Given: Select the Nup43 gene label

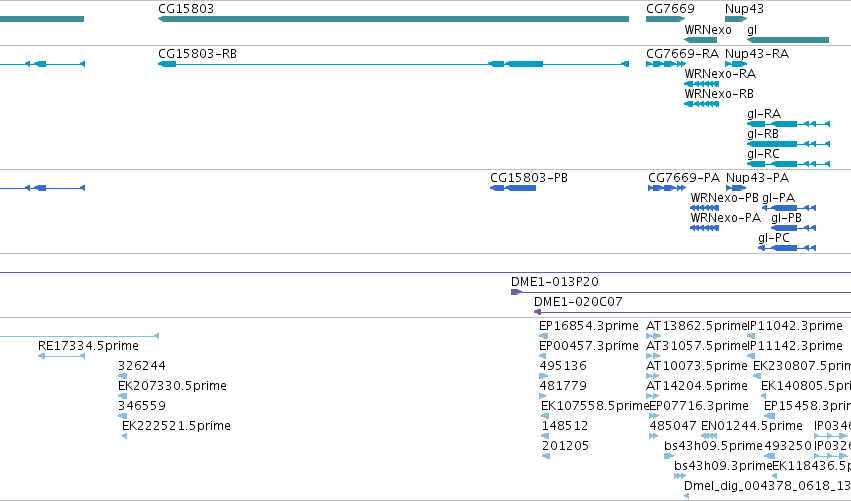Looking at the screenshot, I should (744, 9).
